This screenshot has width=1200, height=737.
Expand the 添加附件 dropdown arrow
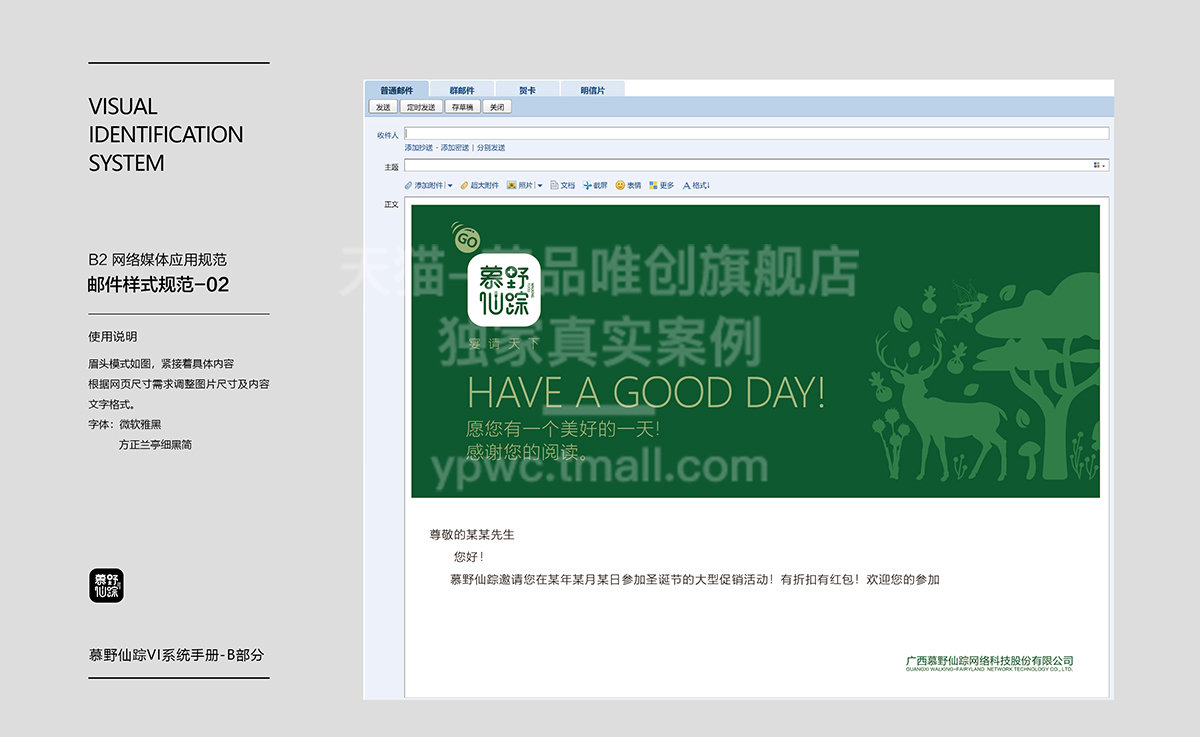click(450, 186)
